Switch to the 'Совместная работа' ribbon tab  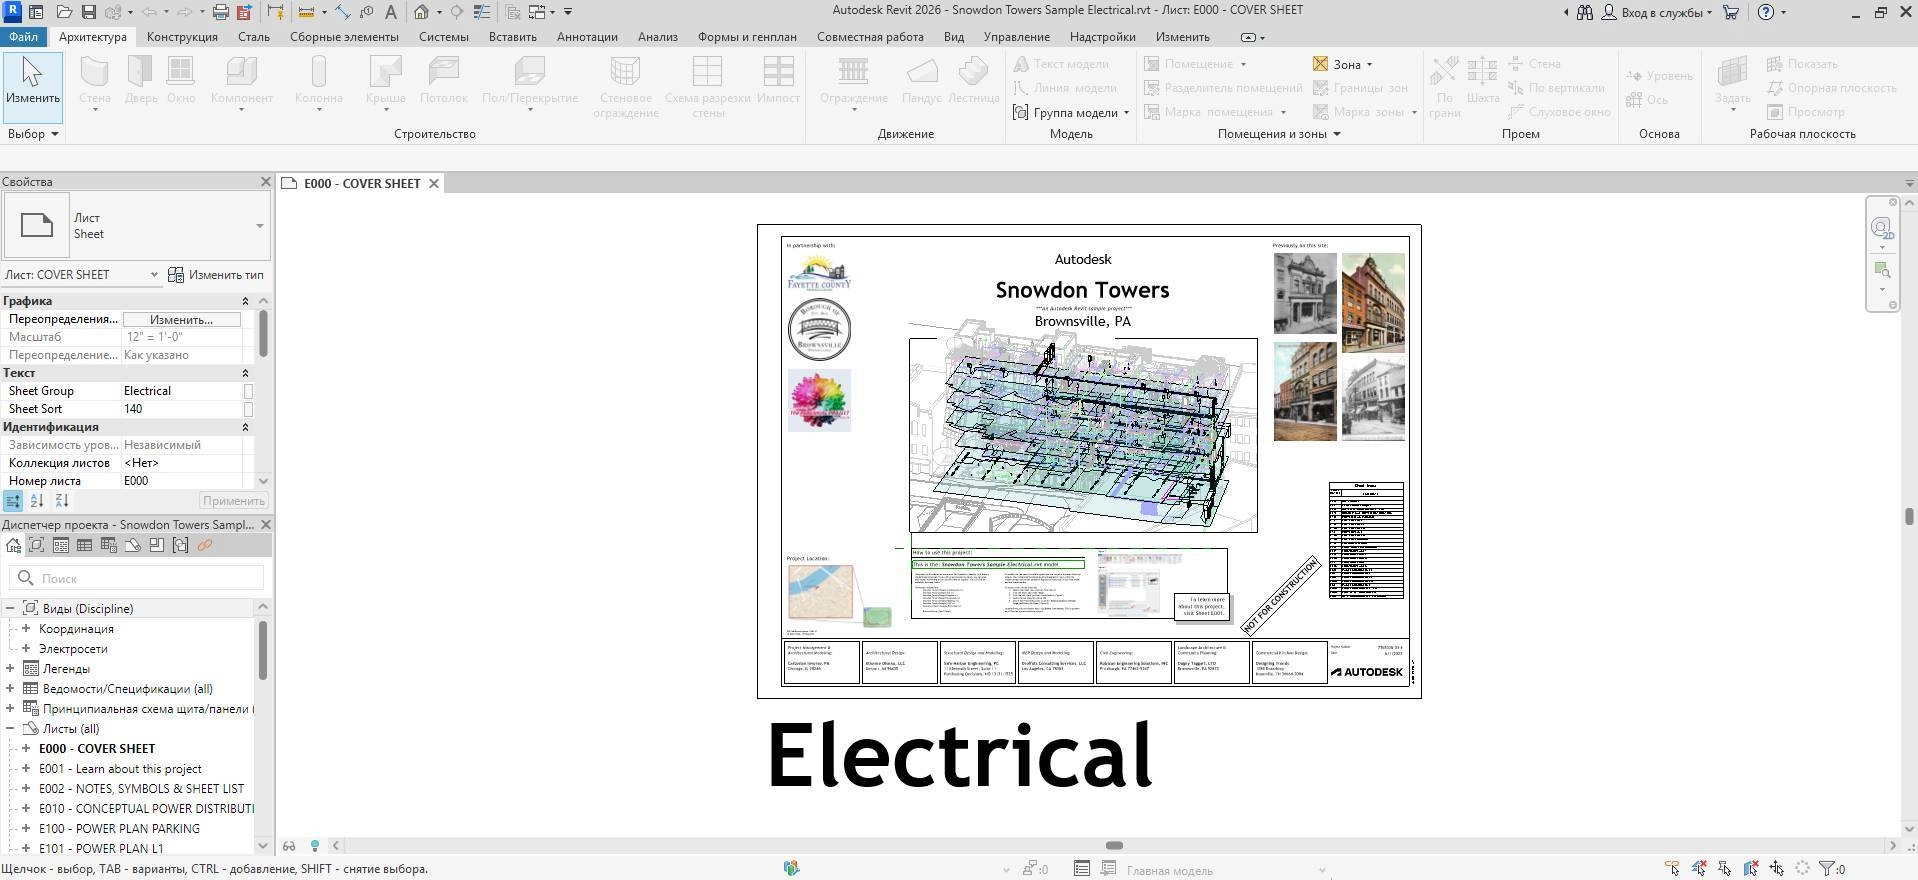[x=870, y=37]
